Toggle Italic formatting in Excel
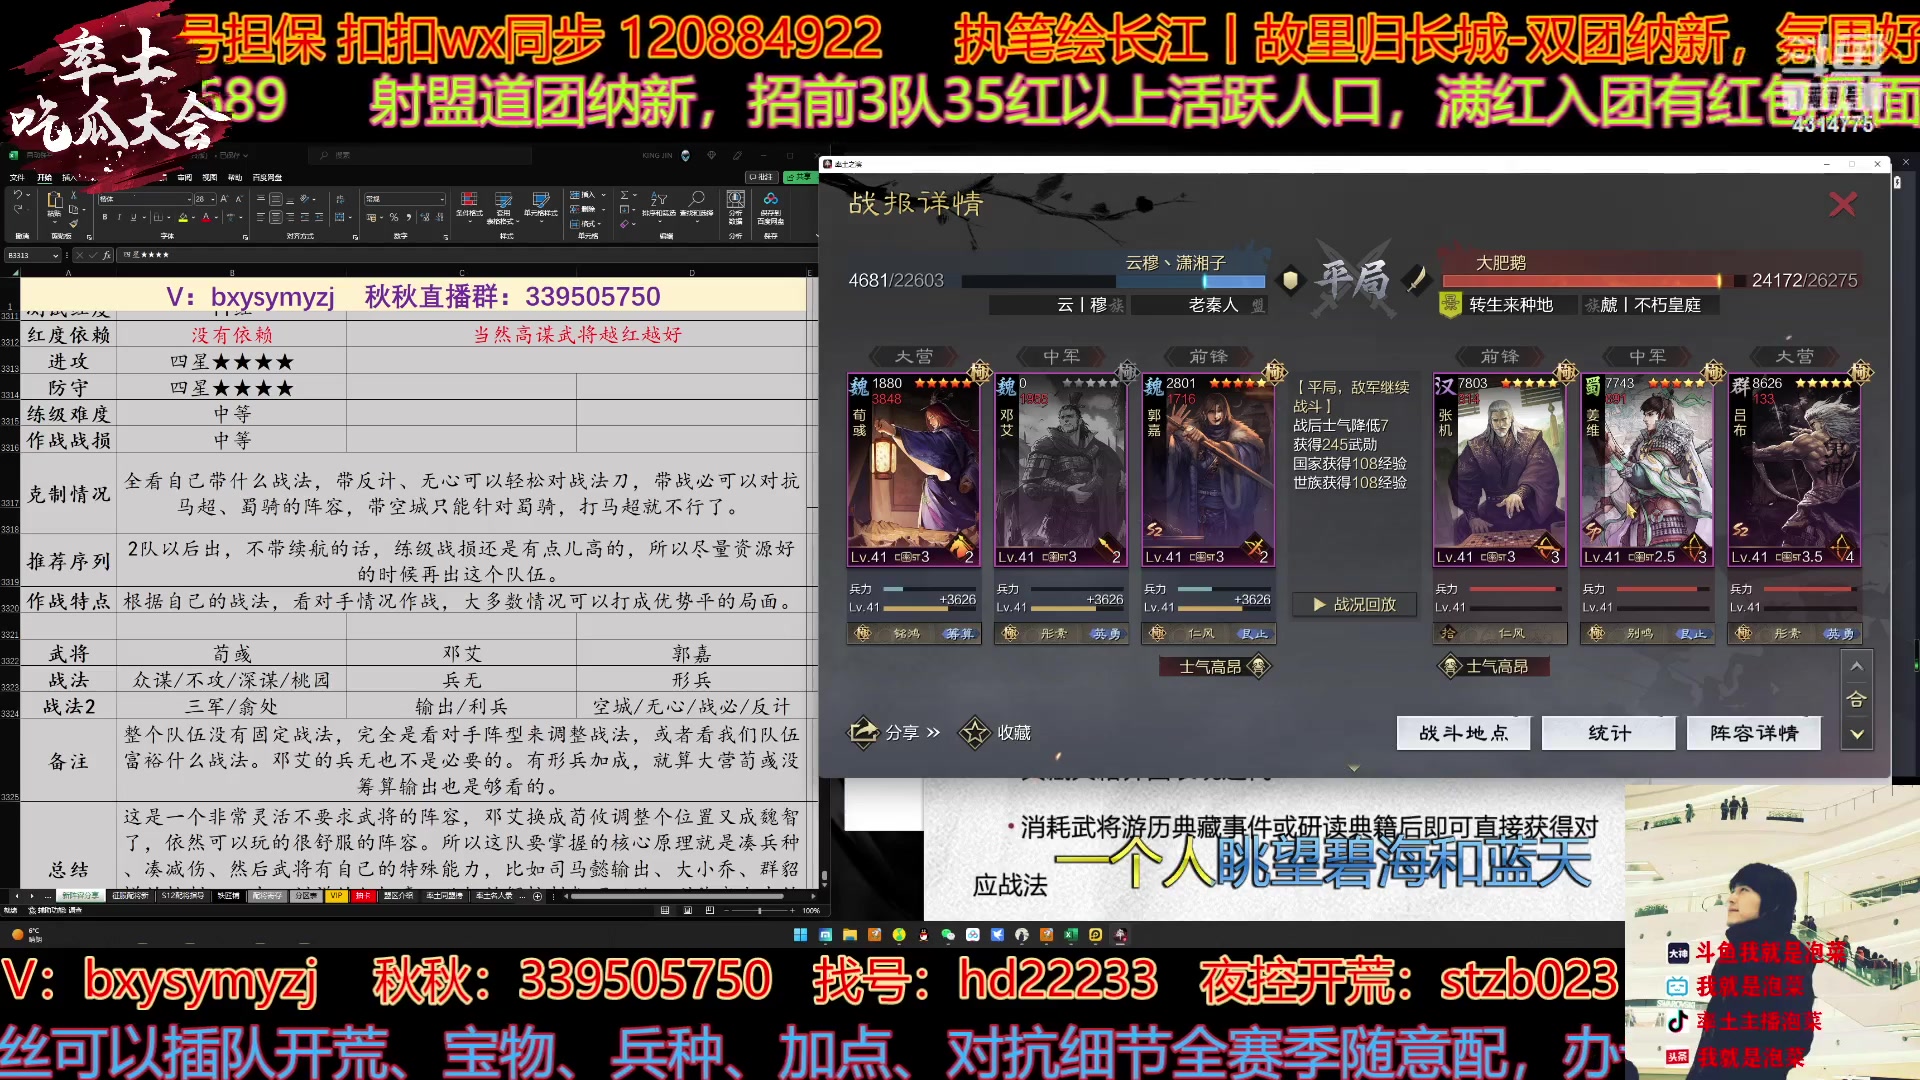The height and width of the screenshot is (1080, 1920). click(x=119, y=217)
